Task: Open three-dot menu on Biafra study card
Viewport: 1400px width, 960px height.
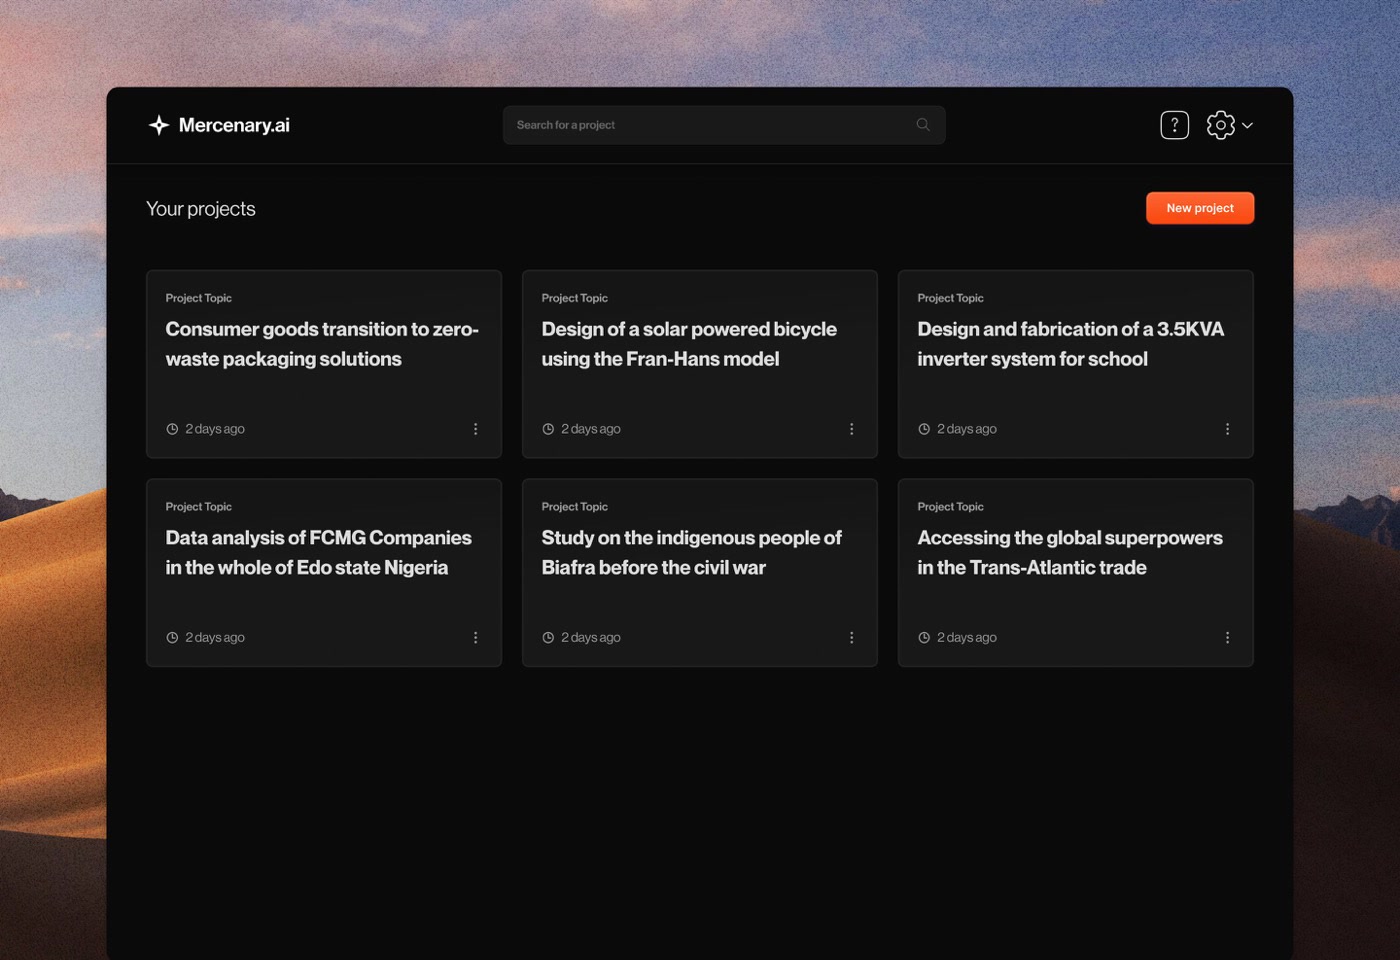Action: (x=852, y=638)
